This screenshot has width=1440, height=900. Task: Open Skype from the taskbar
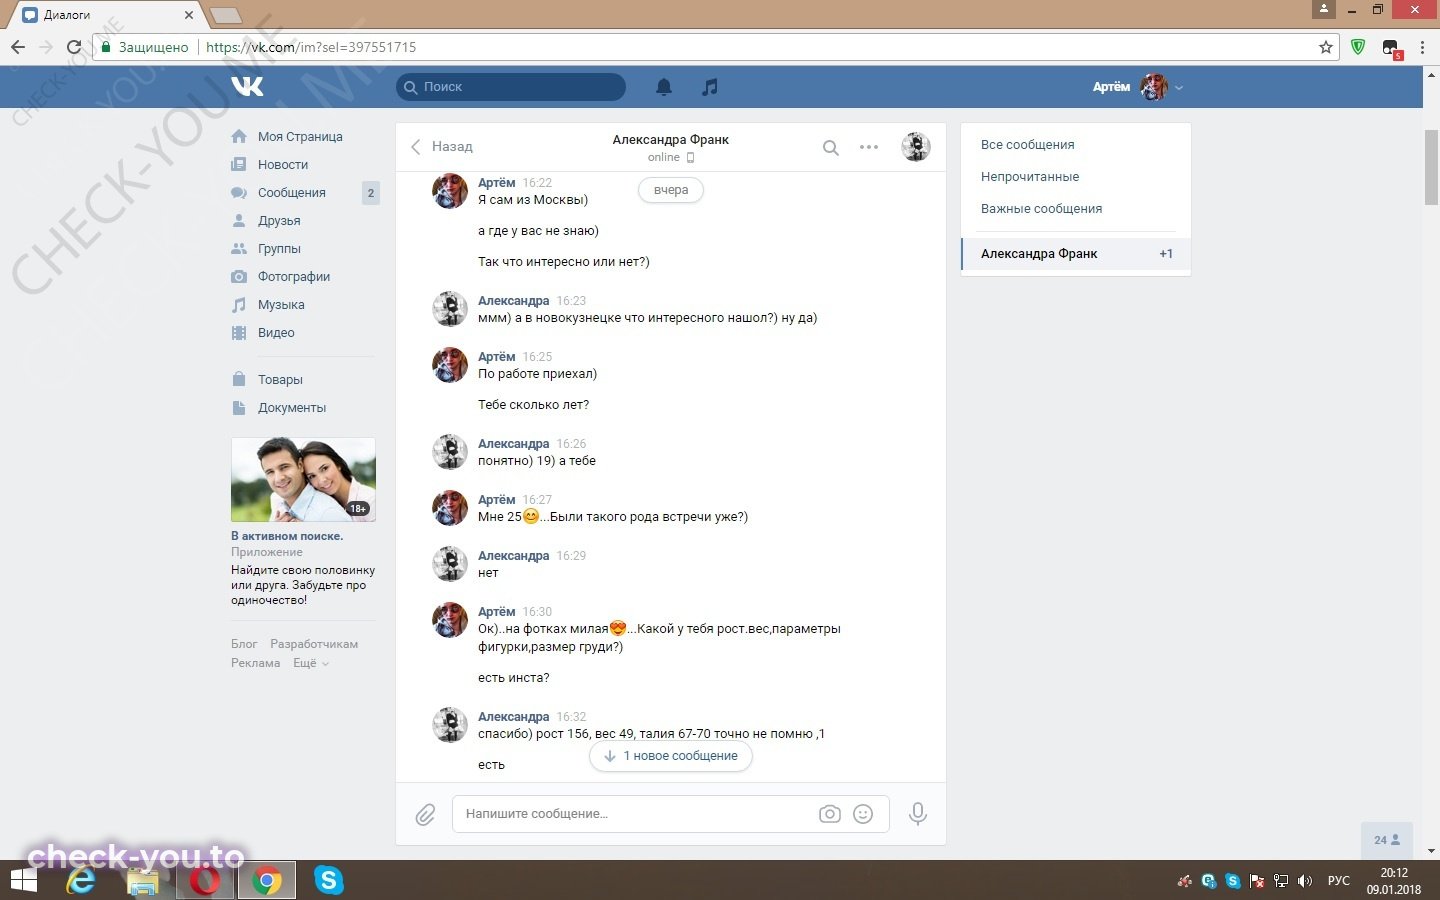pos(328,881)
